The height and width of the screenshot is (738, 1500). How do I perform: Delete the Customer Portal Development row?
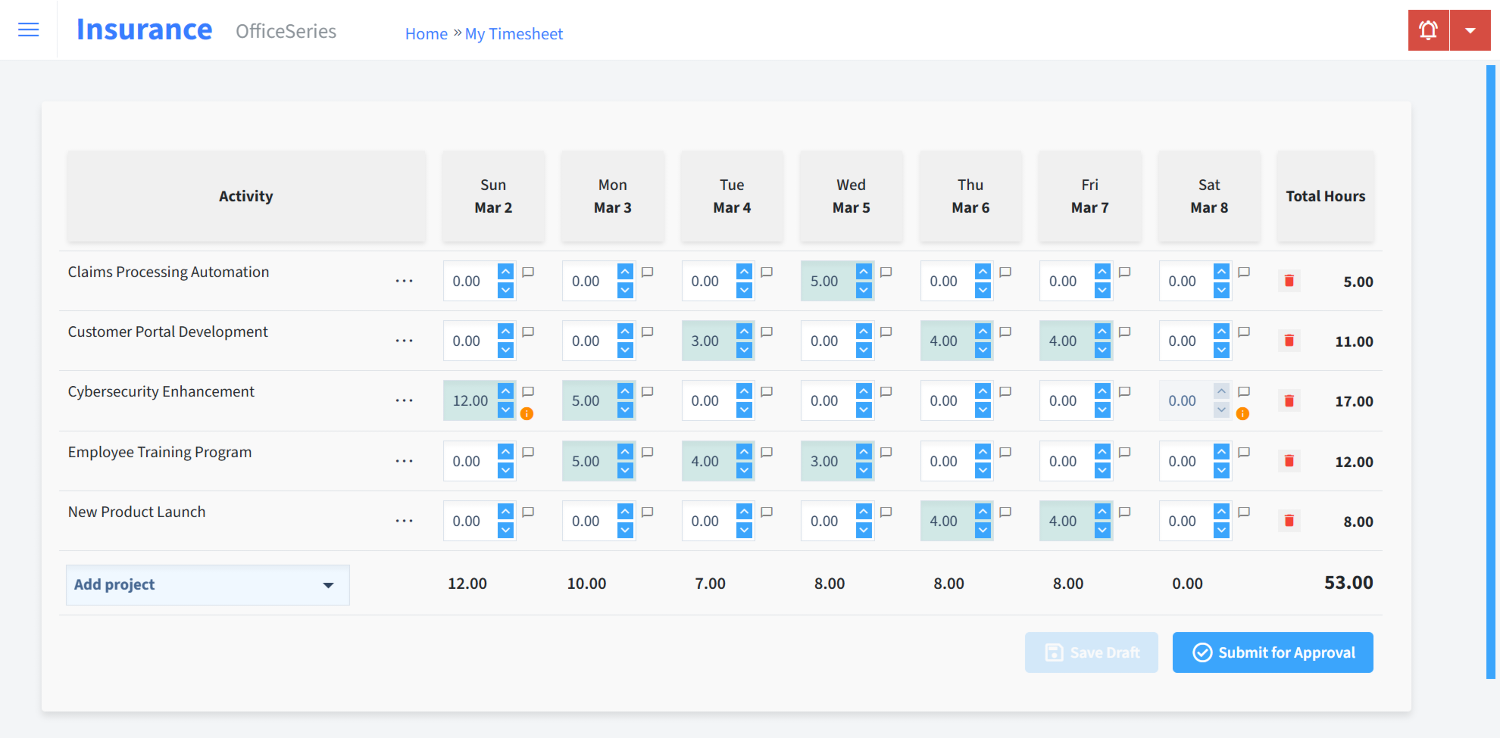(1289, 341)
